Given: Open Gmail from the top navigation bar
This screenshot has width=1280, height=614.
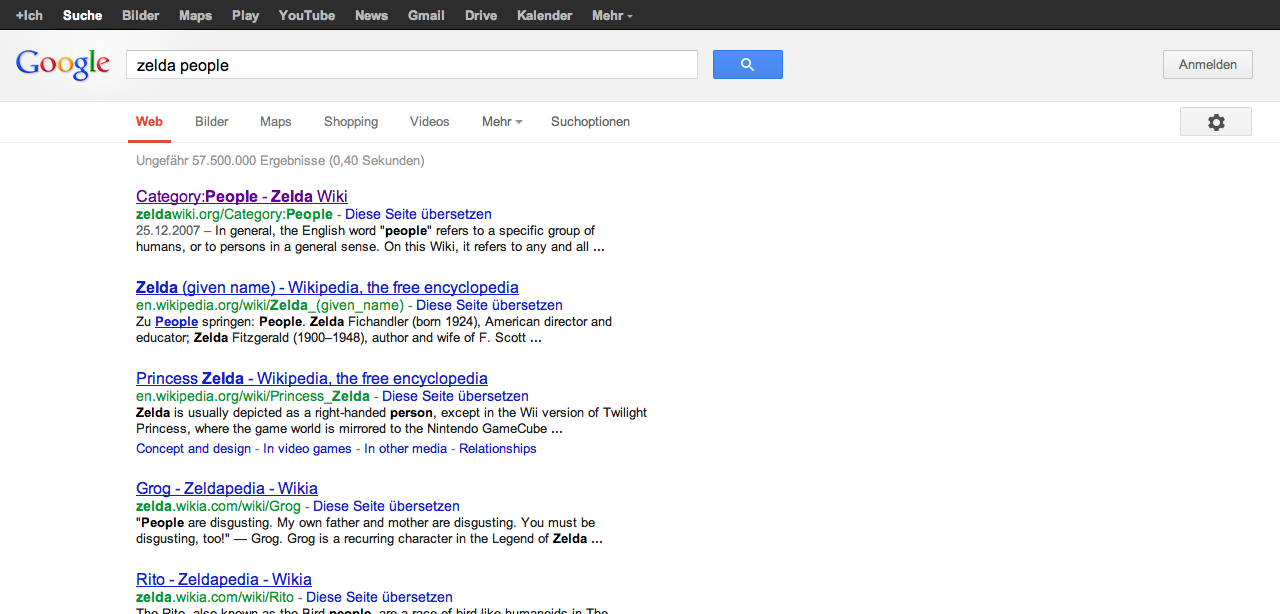Looking at the screenshot, I should pos(426,15).
